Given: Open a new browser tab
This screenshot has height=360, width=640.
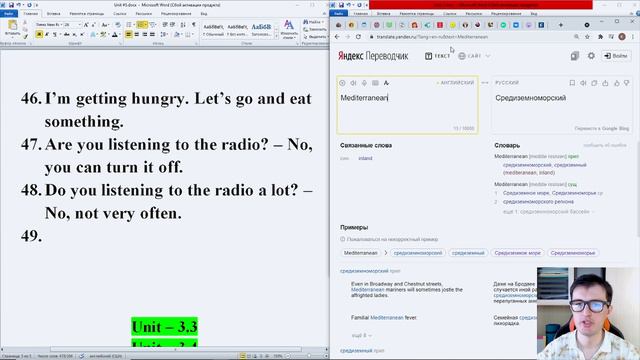Looking at the screenshot, I should click(561, 25).
